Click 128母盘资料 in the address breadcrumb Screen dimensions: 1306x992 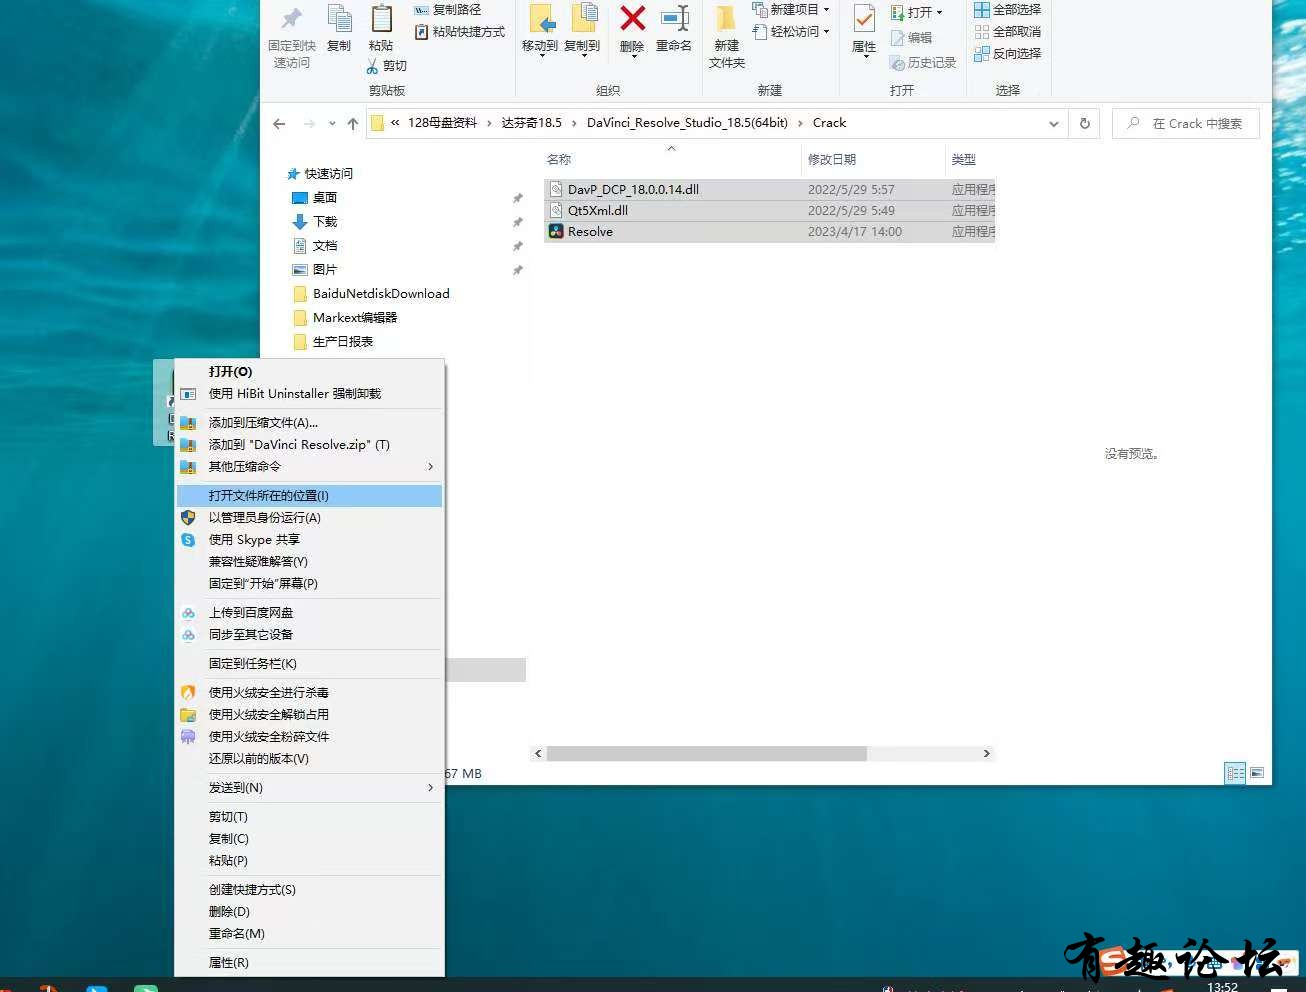(x=442, y=123)
